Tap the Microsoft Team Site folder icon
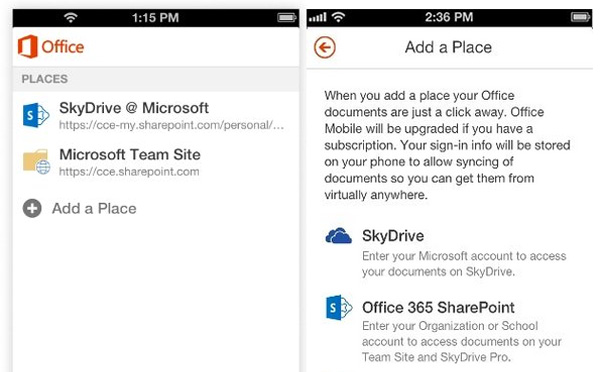This screenshot has width=600, height=372. 36,162
